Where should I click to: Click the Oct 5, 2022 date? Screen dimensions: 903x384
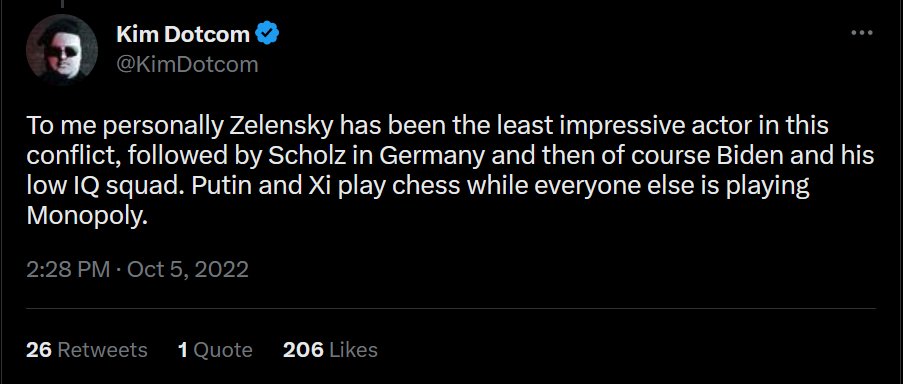tap(188, 269)
